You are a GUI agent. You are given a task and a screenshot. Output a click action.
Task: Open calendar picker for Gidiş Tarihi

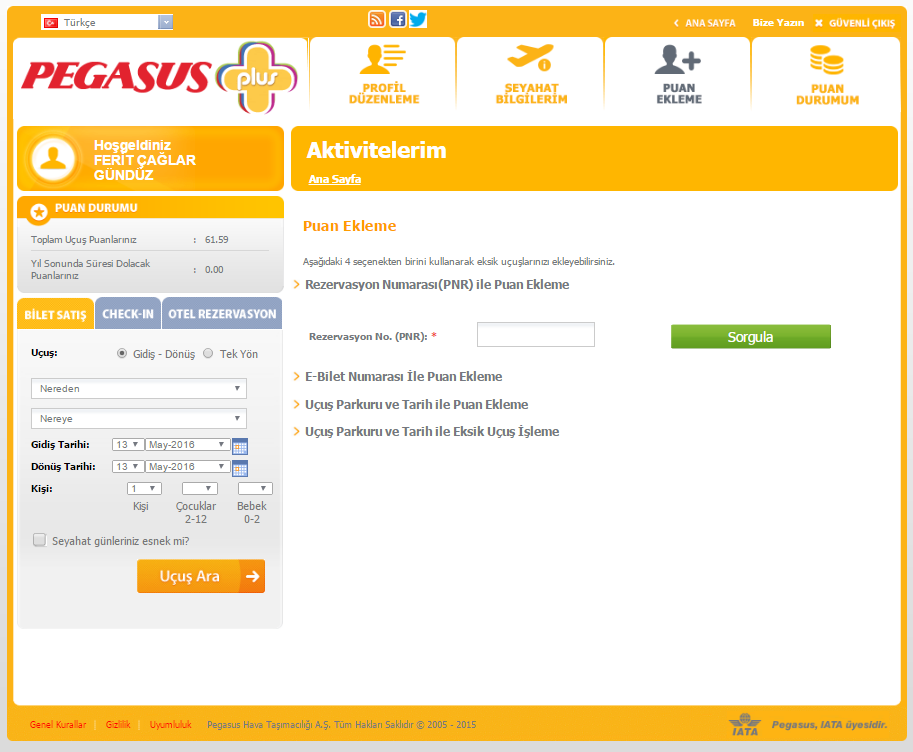(240, 446)
